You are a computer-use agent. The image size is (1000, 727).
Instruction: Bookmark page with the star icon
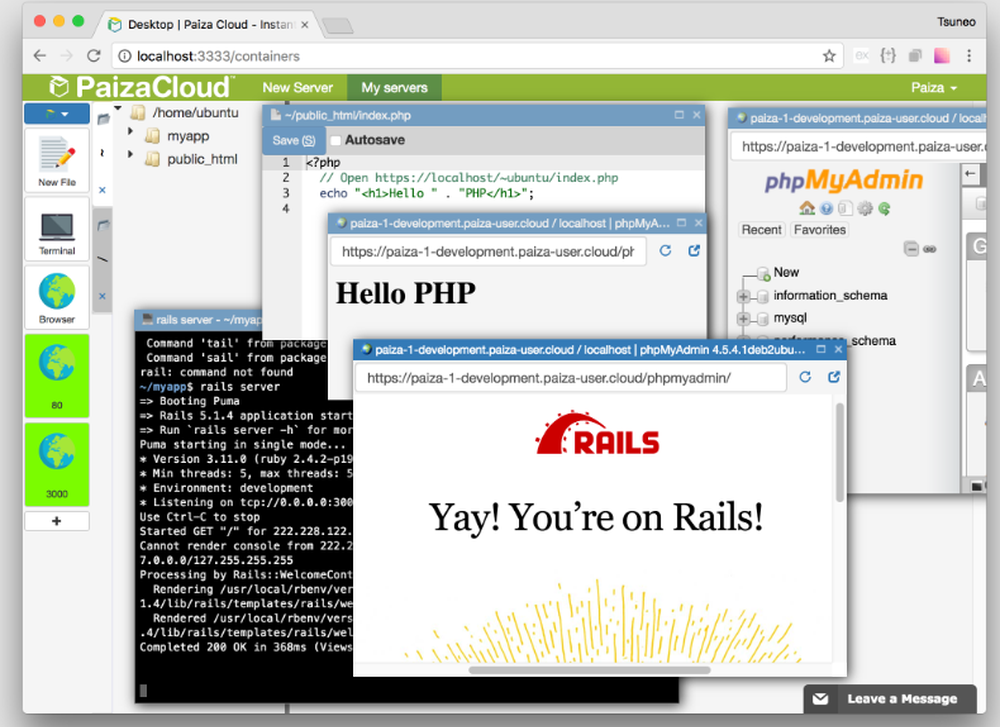pos(828,56)
